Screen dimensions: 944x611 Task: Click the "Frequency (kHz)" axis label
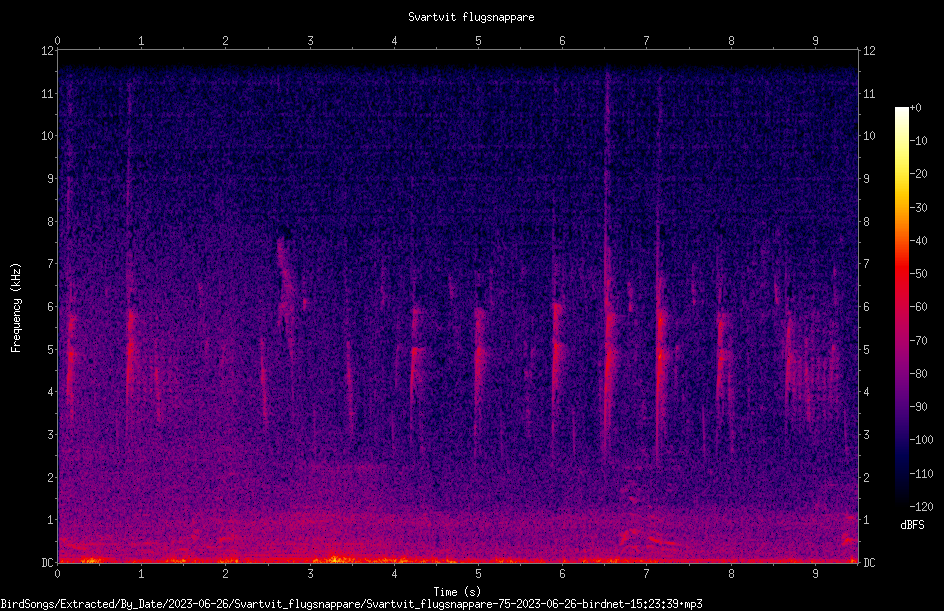coord(16,308)
